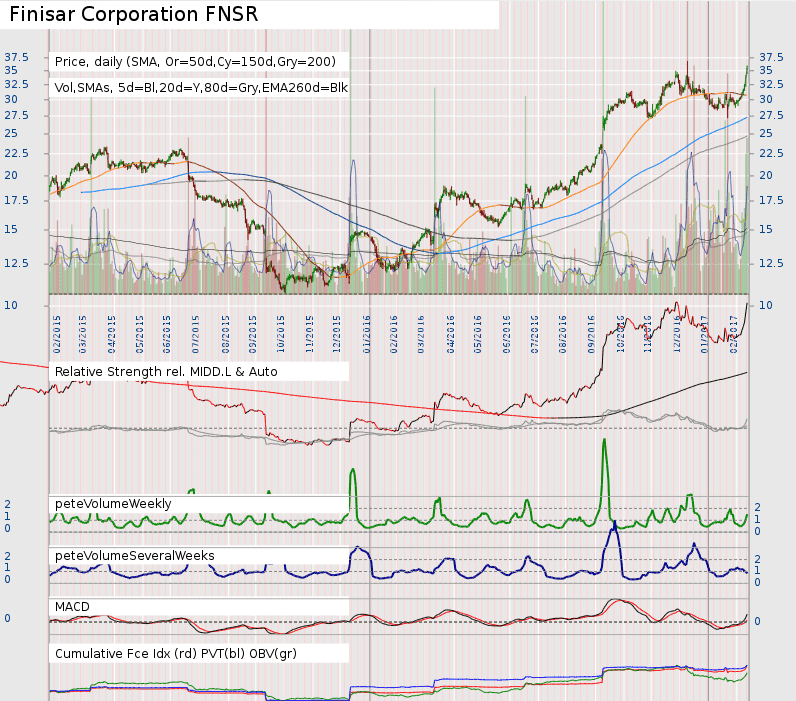Click the blue peteVolumeSeveralWeeks peak near 10/2016
796x701 pixels.
click(614, 526)
